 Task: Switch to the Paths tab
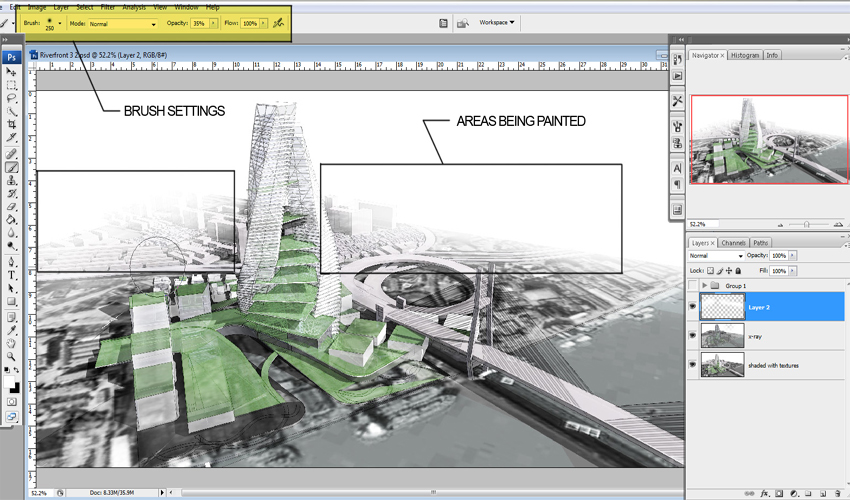coord(760,243)
